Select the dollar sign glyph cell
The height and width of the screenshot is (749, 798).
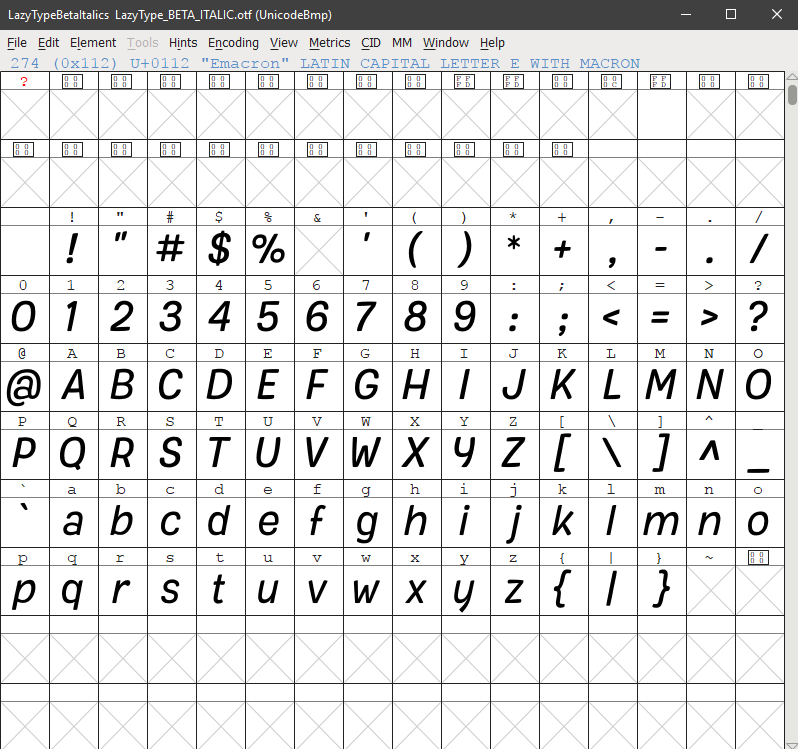tap(219, 250)
